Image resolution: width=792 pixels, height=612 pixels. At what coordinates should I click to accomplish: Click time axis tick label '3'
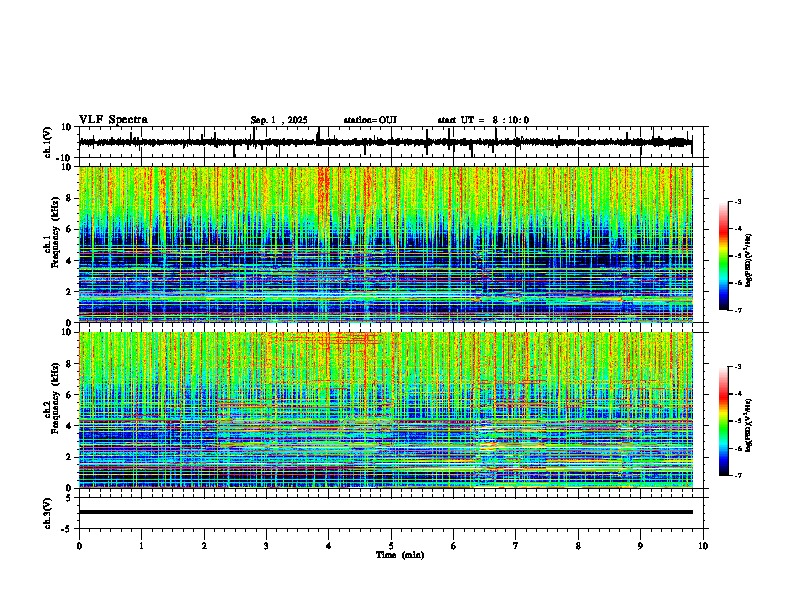(x=266, y=546)
